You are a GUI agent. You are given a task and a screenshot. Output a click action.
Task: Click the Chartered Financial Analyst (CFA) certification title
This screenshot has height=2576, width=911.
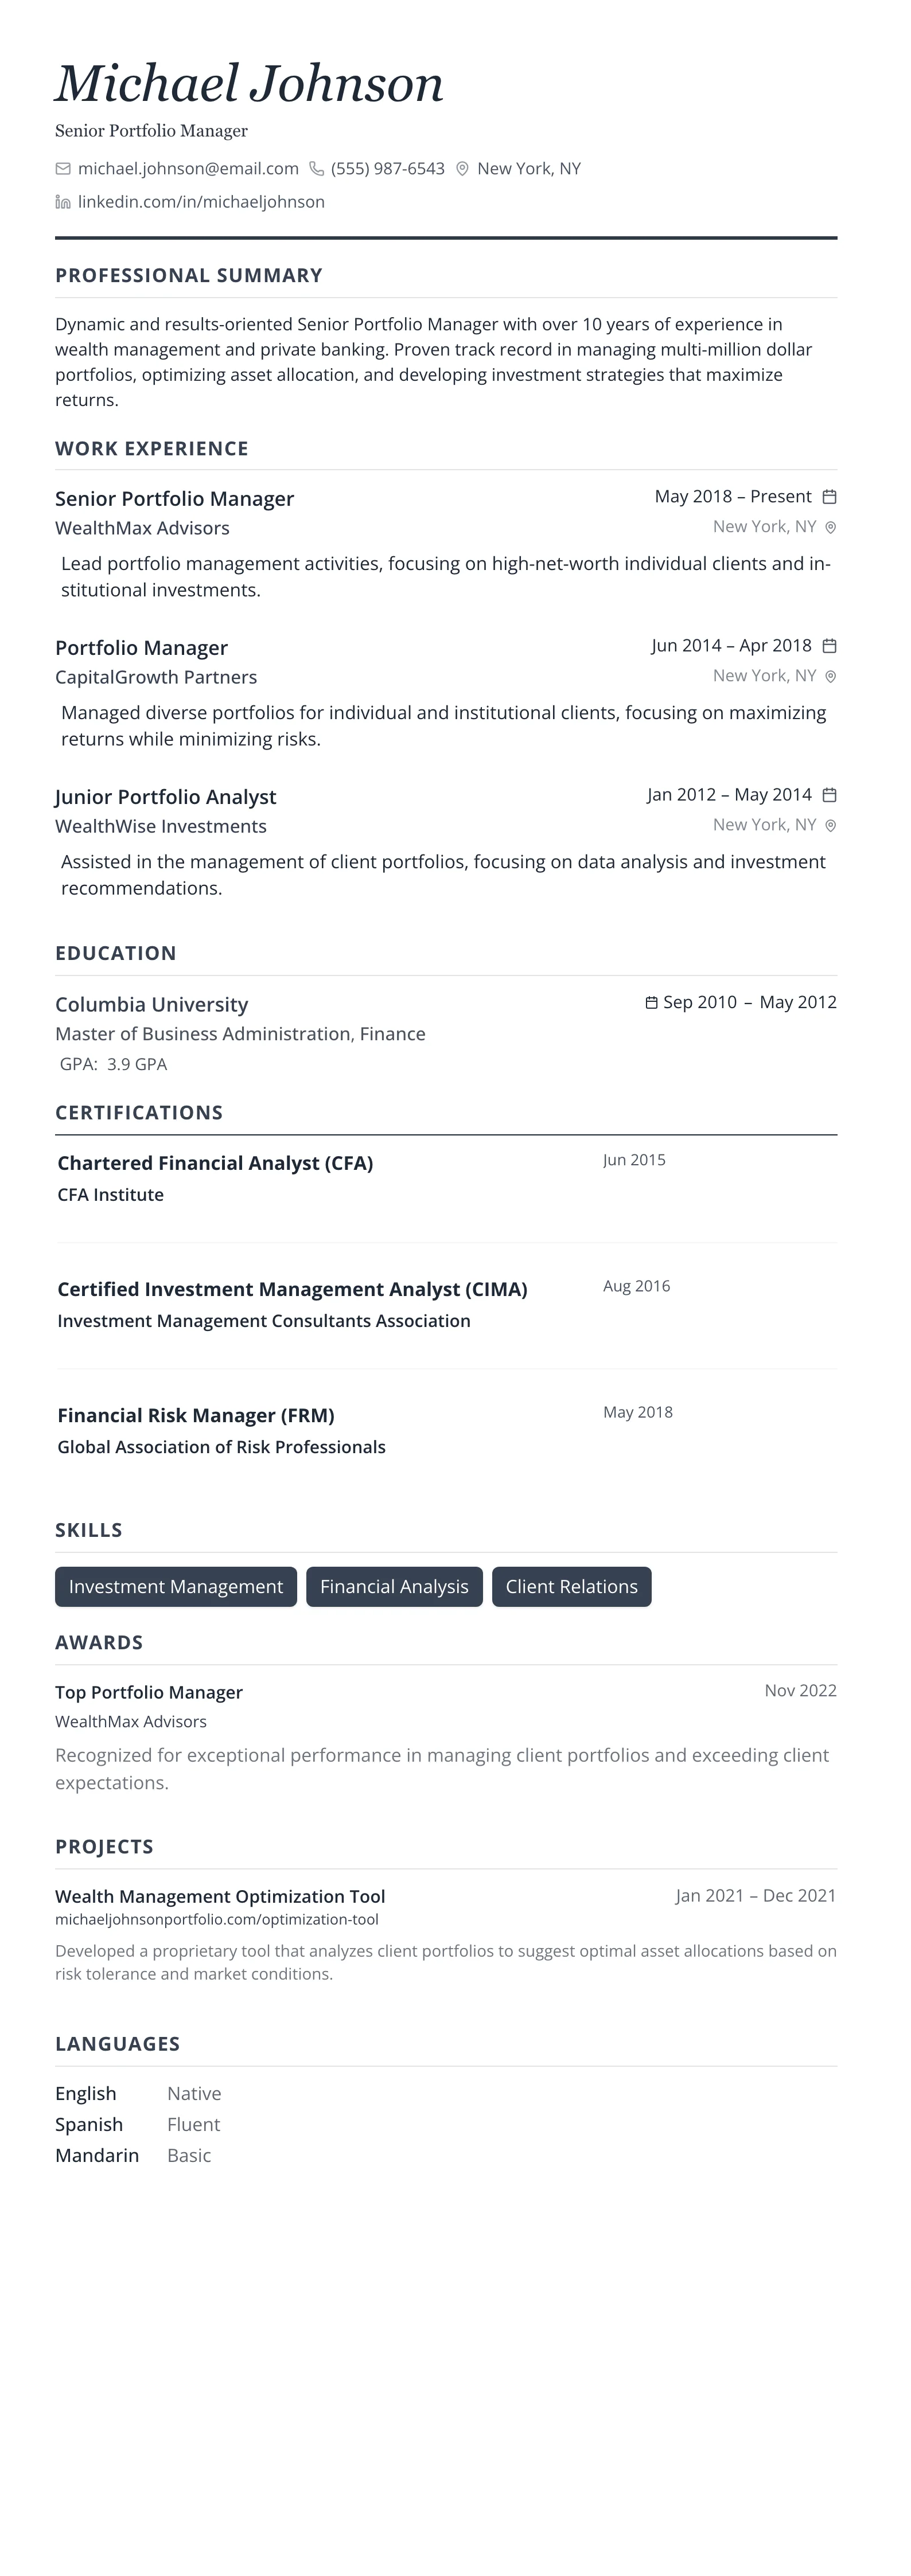tap(215, 1163)
